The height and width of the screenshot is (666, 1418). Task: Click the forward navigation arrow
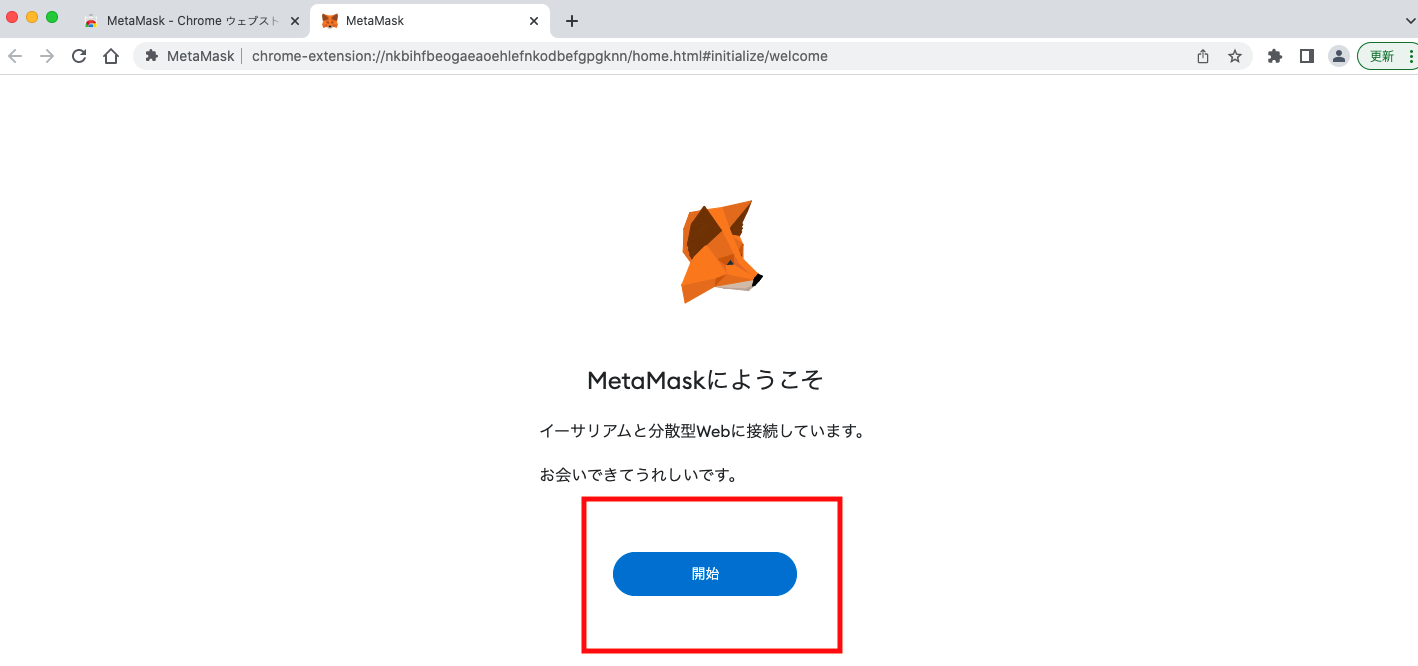[x=47, y=56]
